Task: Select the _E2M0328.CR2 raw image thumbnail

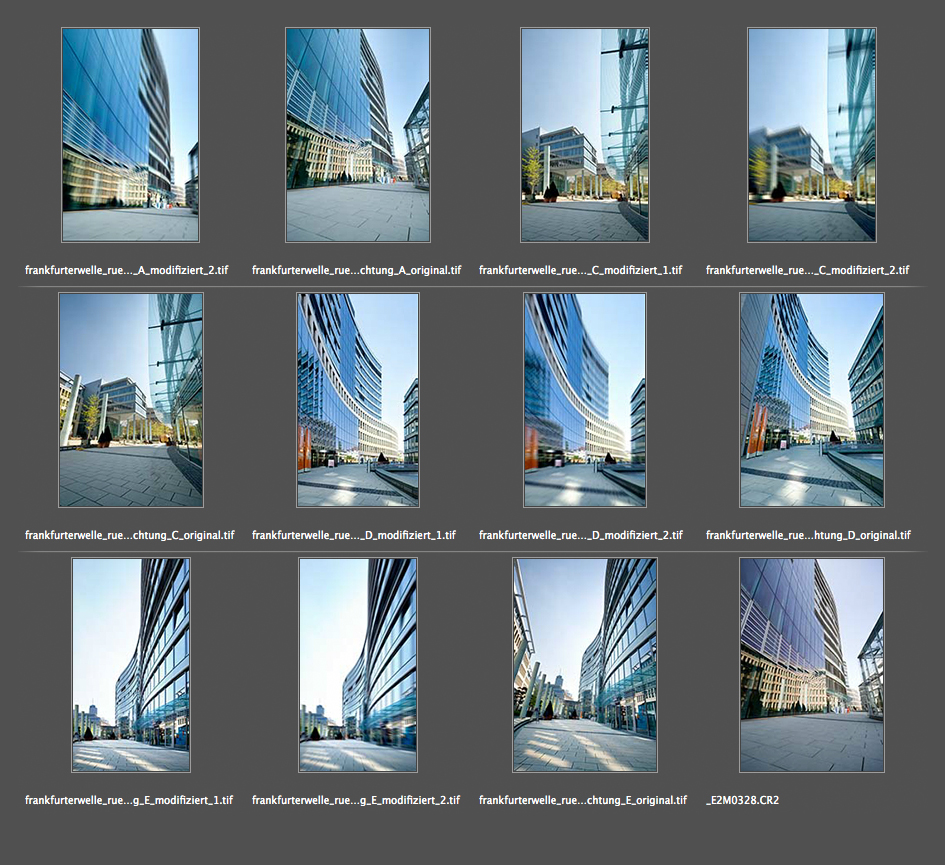Action: [x=811, y=665]
